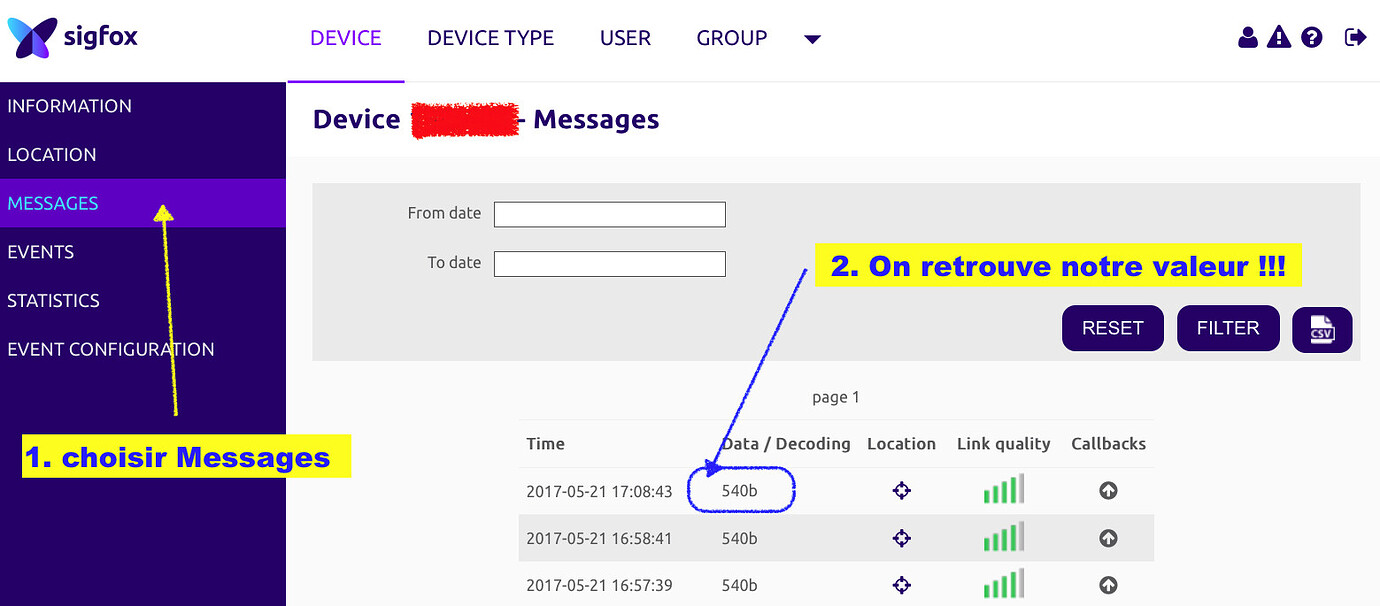Click the logout icon
1380x606 pixels.
click(x=1355, y=38)
